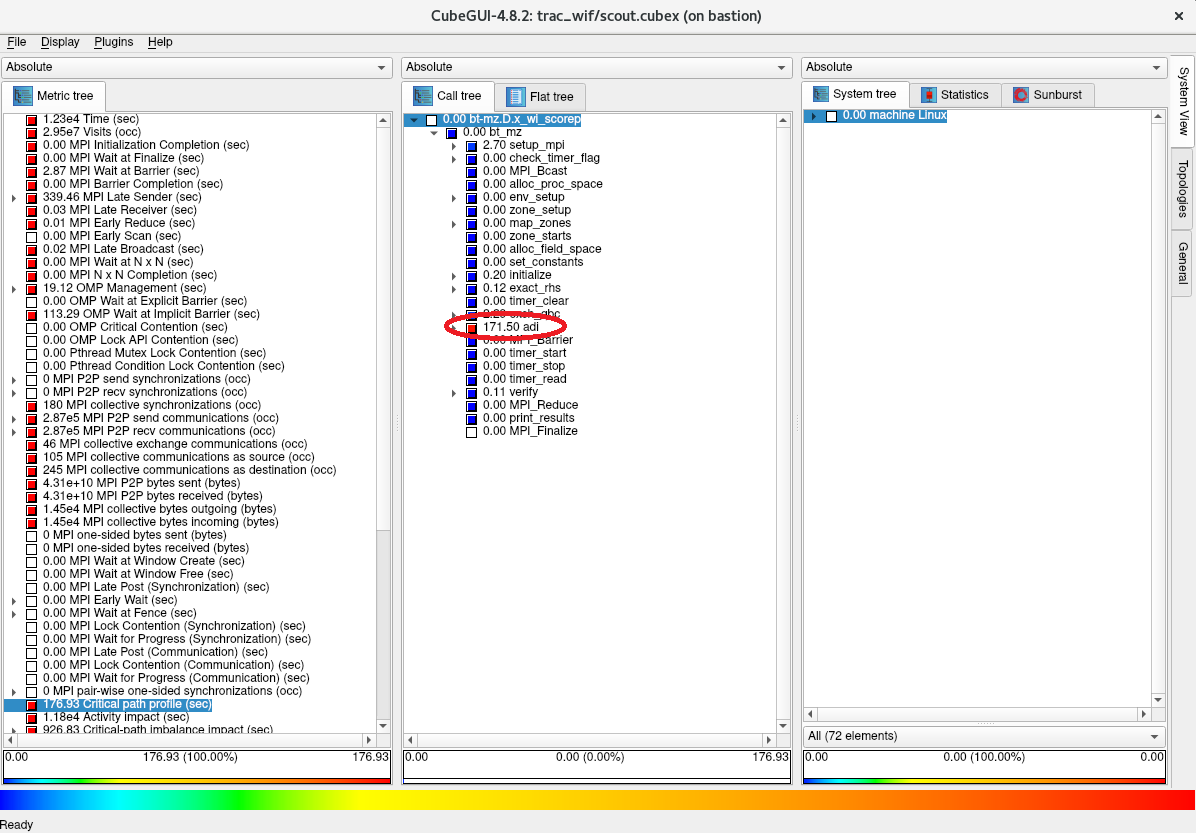Click the rainbow color scale bar

(x=598, y=800)
